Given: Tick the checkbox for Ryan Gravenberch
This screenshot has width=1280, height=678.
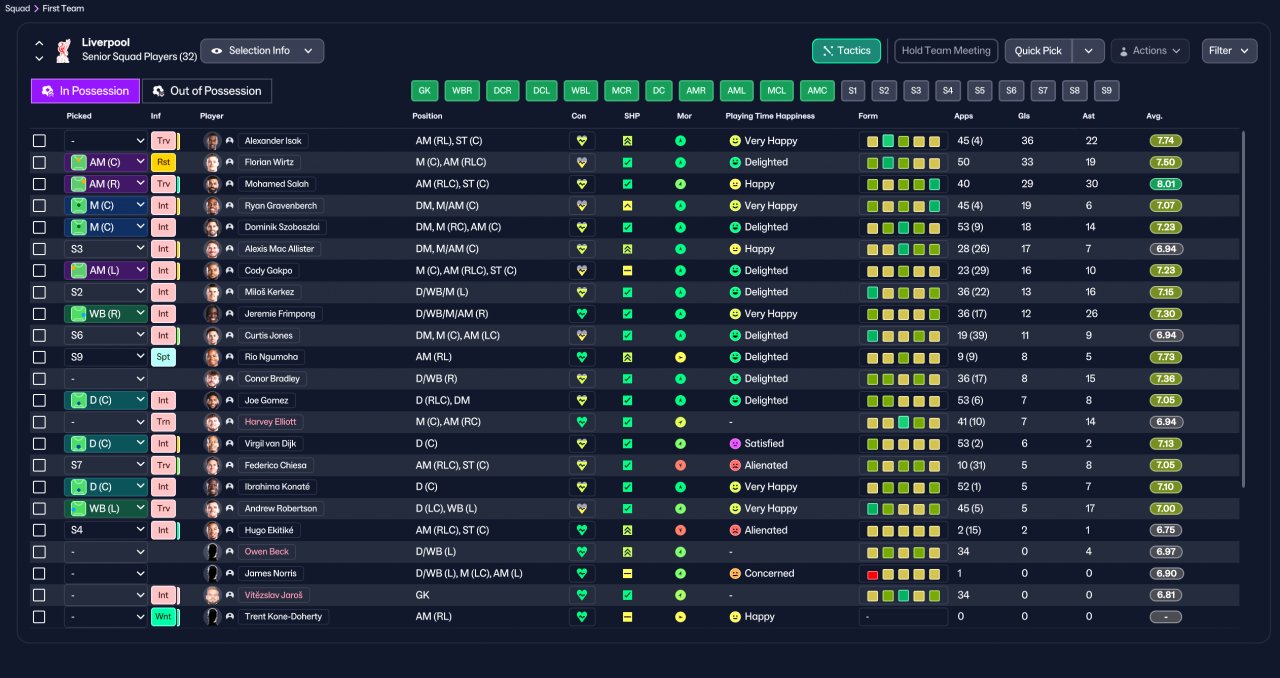Looking at the screenshot, I should [x=39, y=206].
